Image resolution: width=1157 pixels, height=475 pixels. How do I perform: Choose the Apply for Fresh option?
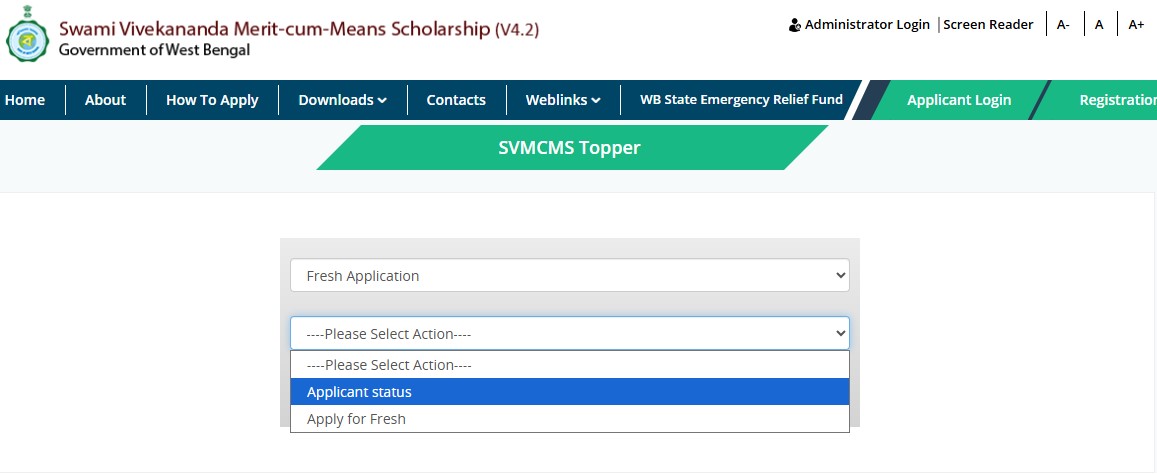[x=570, y=419]
